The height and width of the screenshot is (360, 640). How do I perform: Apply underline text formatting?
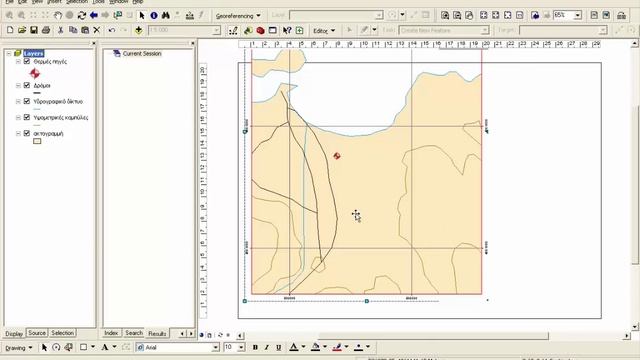click(x=278, y=347)
